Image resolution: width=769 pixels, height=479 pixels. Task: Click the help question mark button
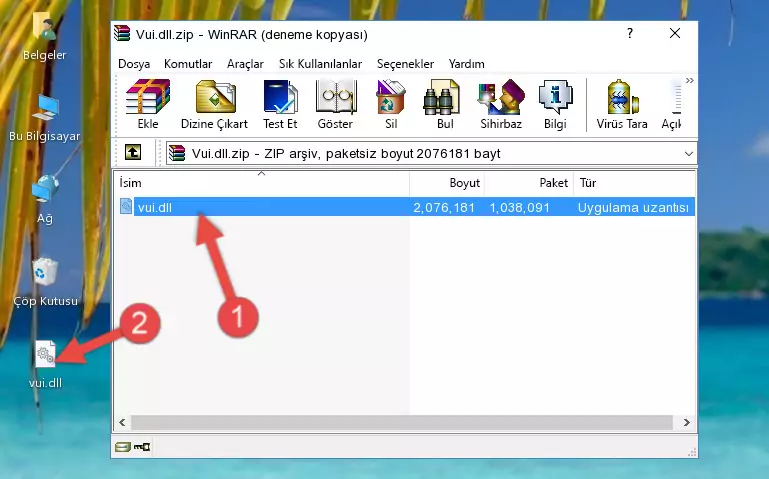[630, 34]
